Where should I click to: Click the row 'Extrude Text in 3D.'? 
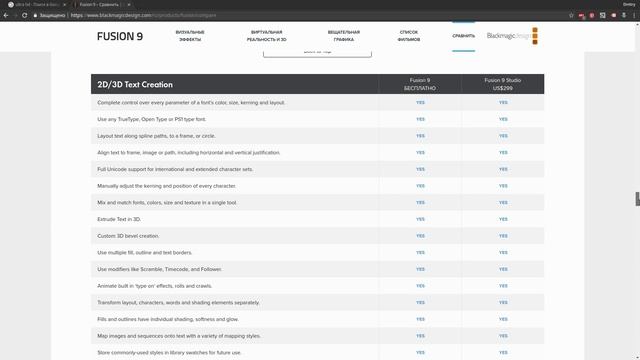(317, 219)
